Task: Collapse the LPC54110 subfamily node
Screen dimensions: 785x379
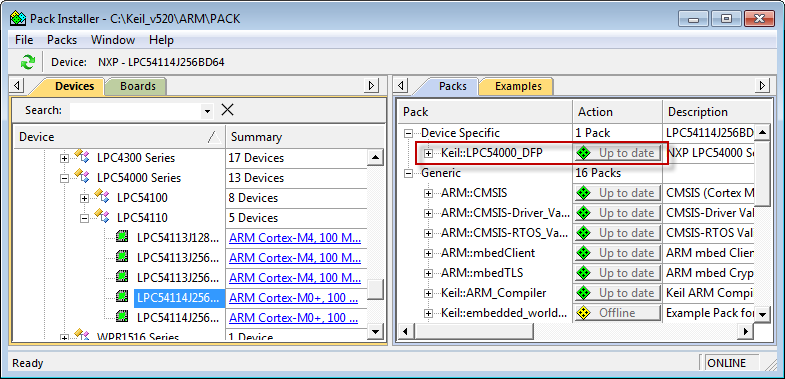Action: 84,218
